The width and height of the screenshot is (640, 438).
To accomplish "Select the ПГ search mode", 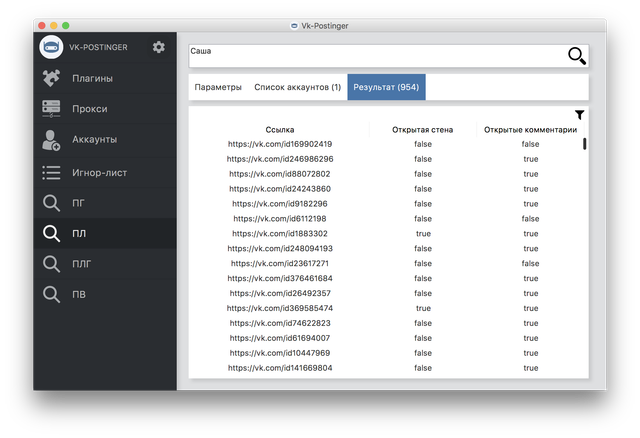I will point(105,203).
